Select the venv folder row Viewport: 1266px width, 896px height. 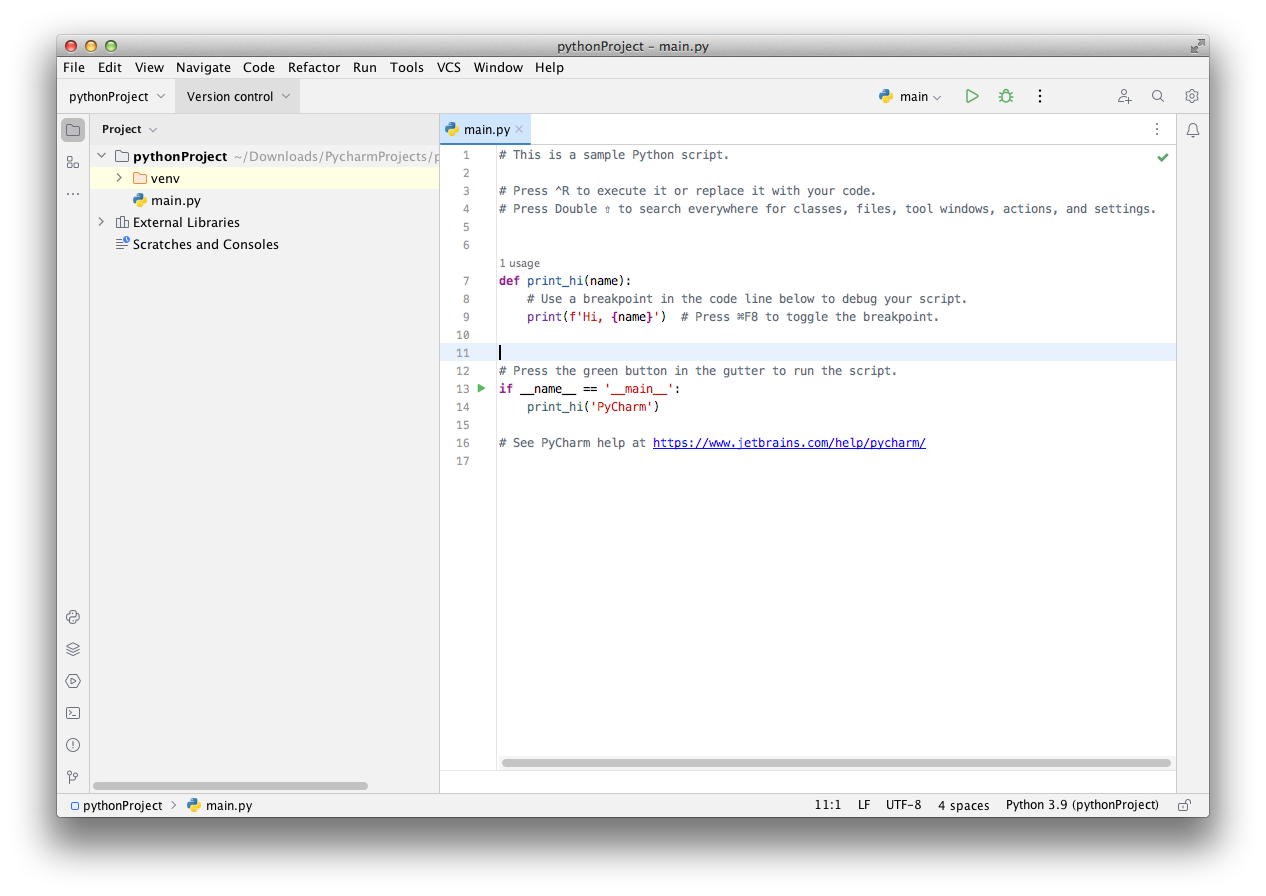click(265, 178)
